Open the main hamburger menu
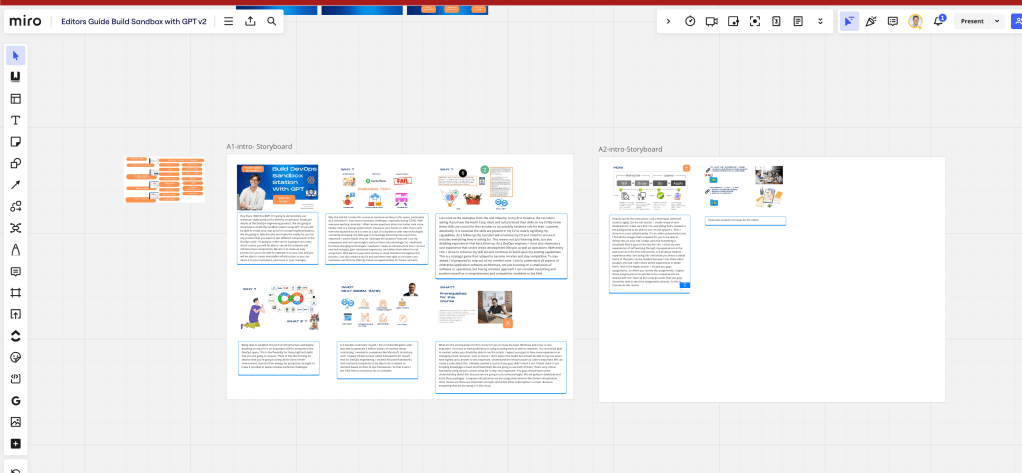 point(229,22)
